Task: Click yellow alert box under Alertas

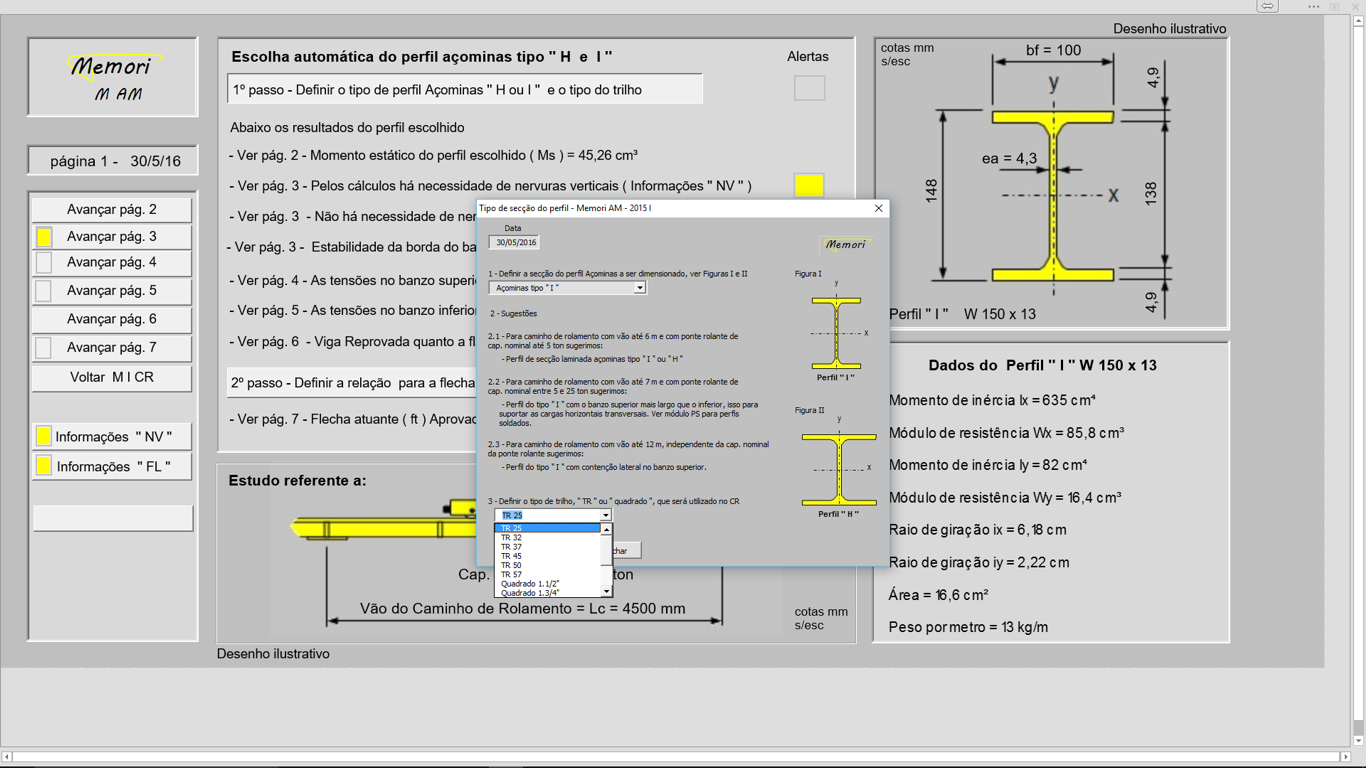Action: [x=809, y=185]
